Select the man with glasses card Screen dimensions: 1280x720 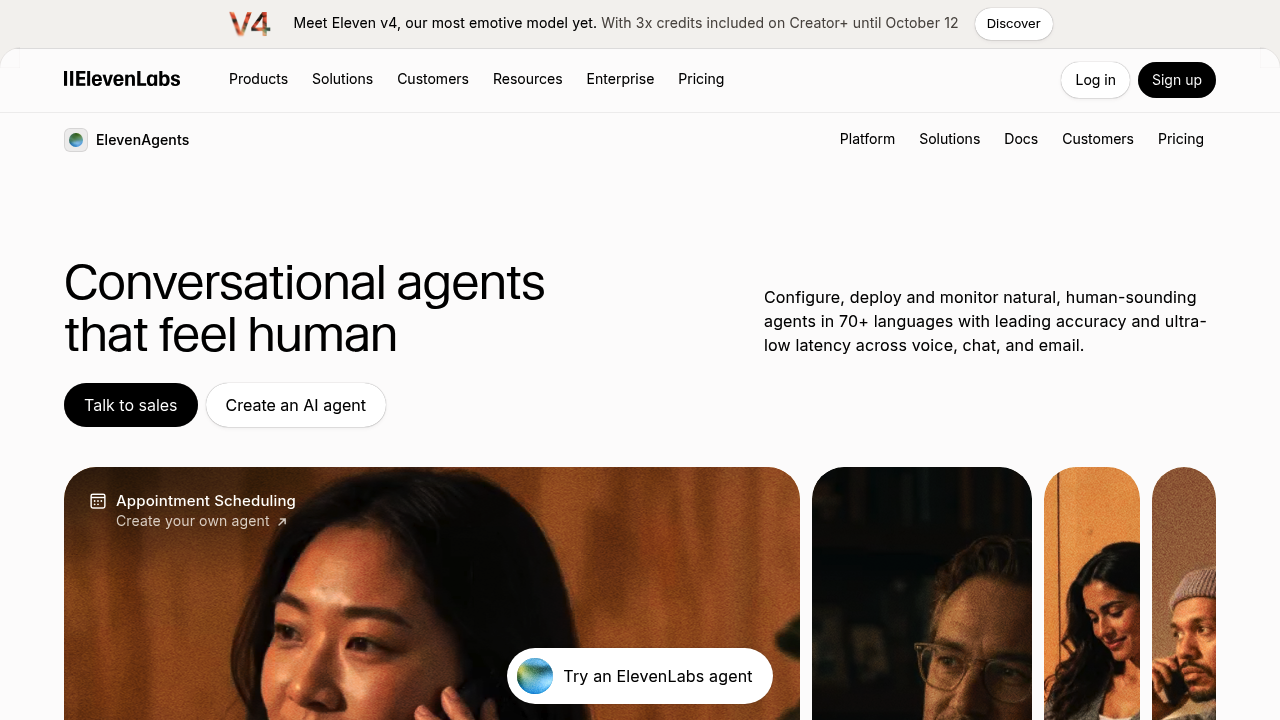[922, 594]
